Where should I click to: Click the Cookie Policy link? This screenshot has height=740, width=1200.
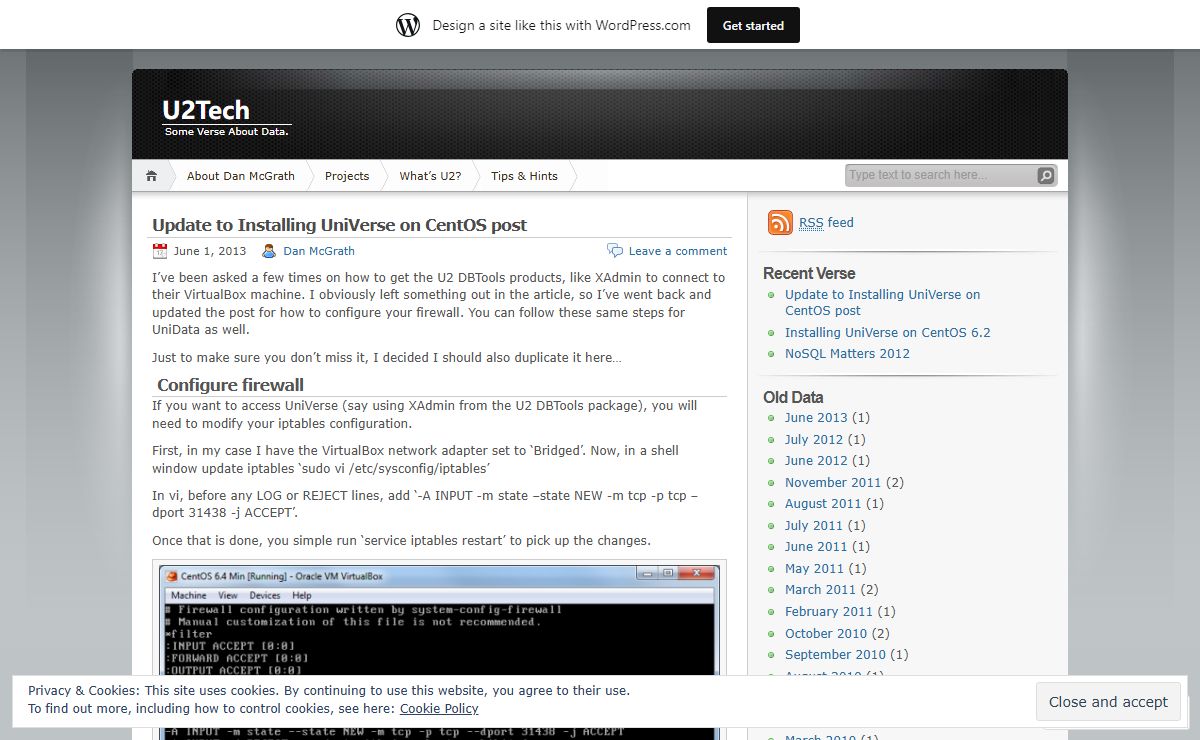coord(439,709)
